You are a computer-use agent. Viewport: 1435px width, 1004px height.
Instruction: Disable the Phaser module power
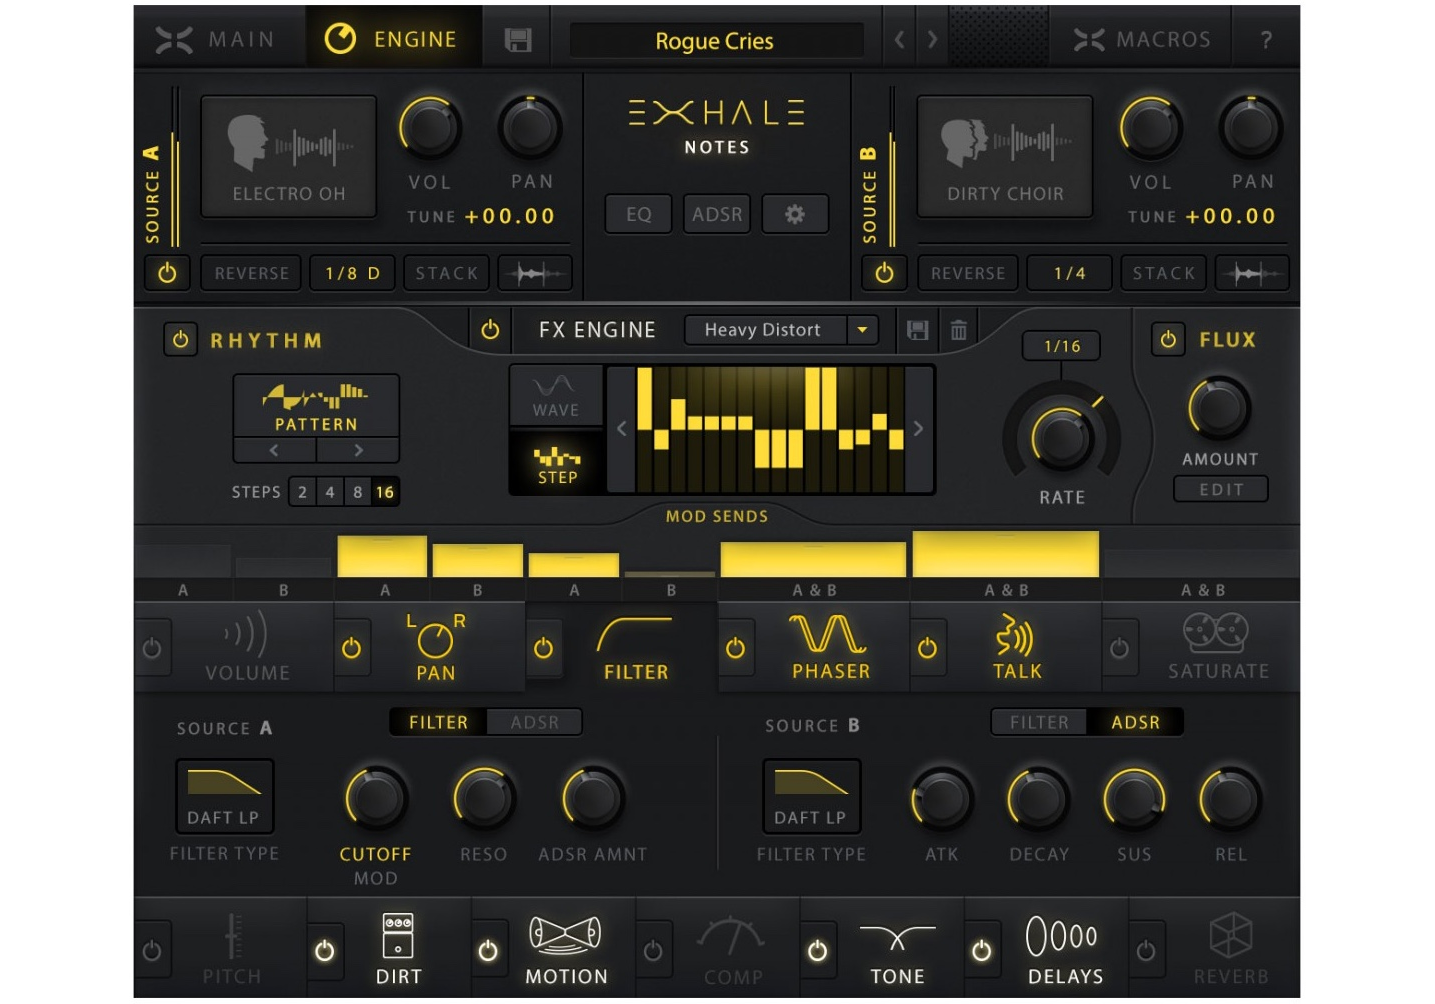coord(735,648)
